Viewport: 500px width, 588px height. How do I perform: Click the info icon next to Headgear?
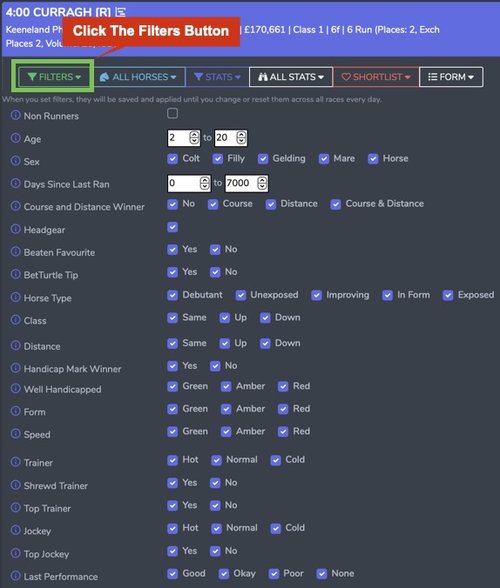click(x=15, y=229)
